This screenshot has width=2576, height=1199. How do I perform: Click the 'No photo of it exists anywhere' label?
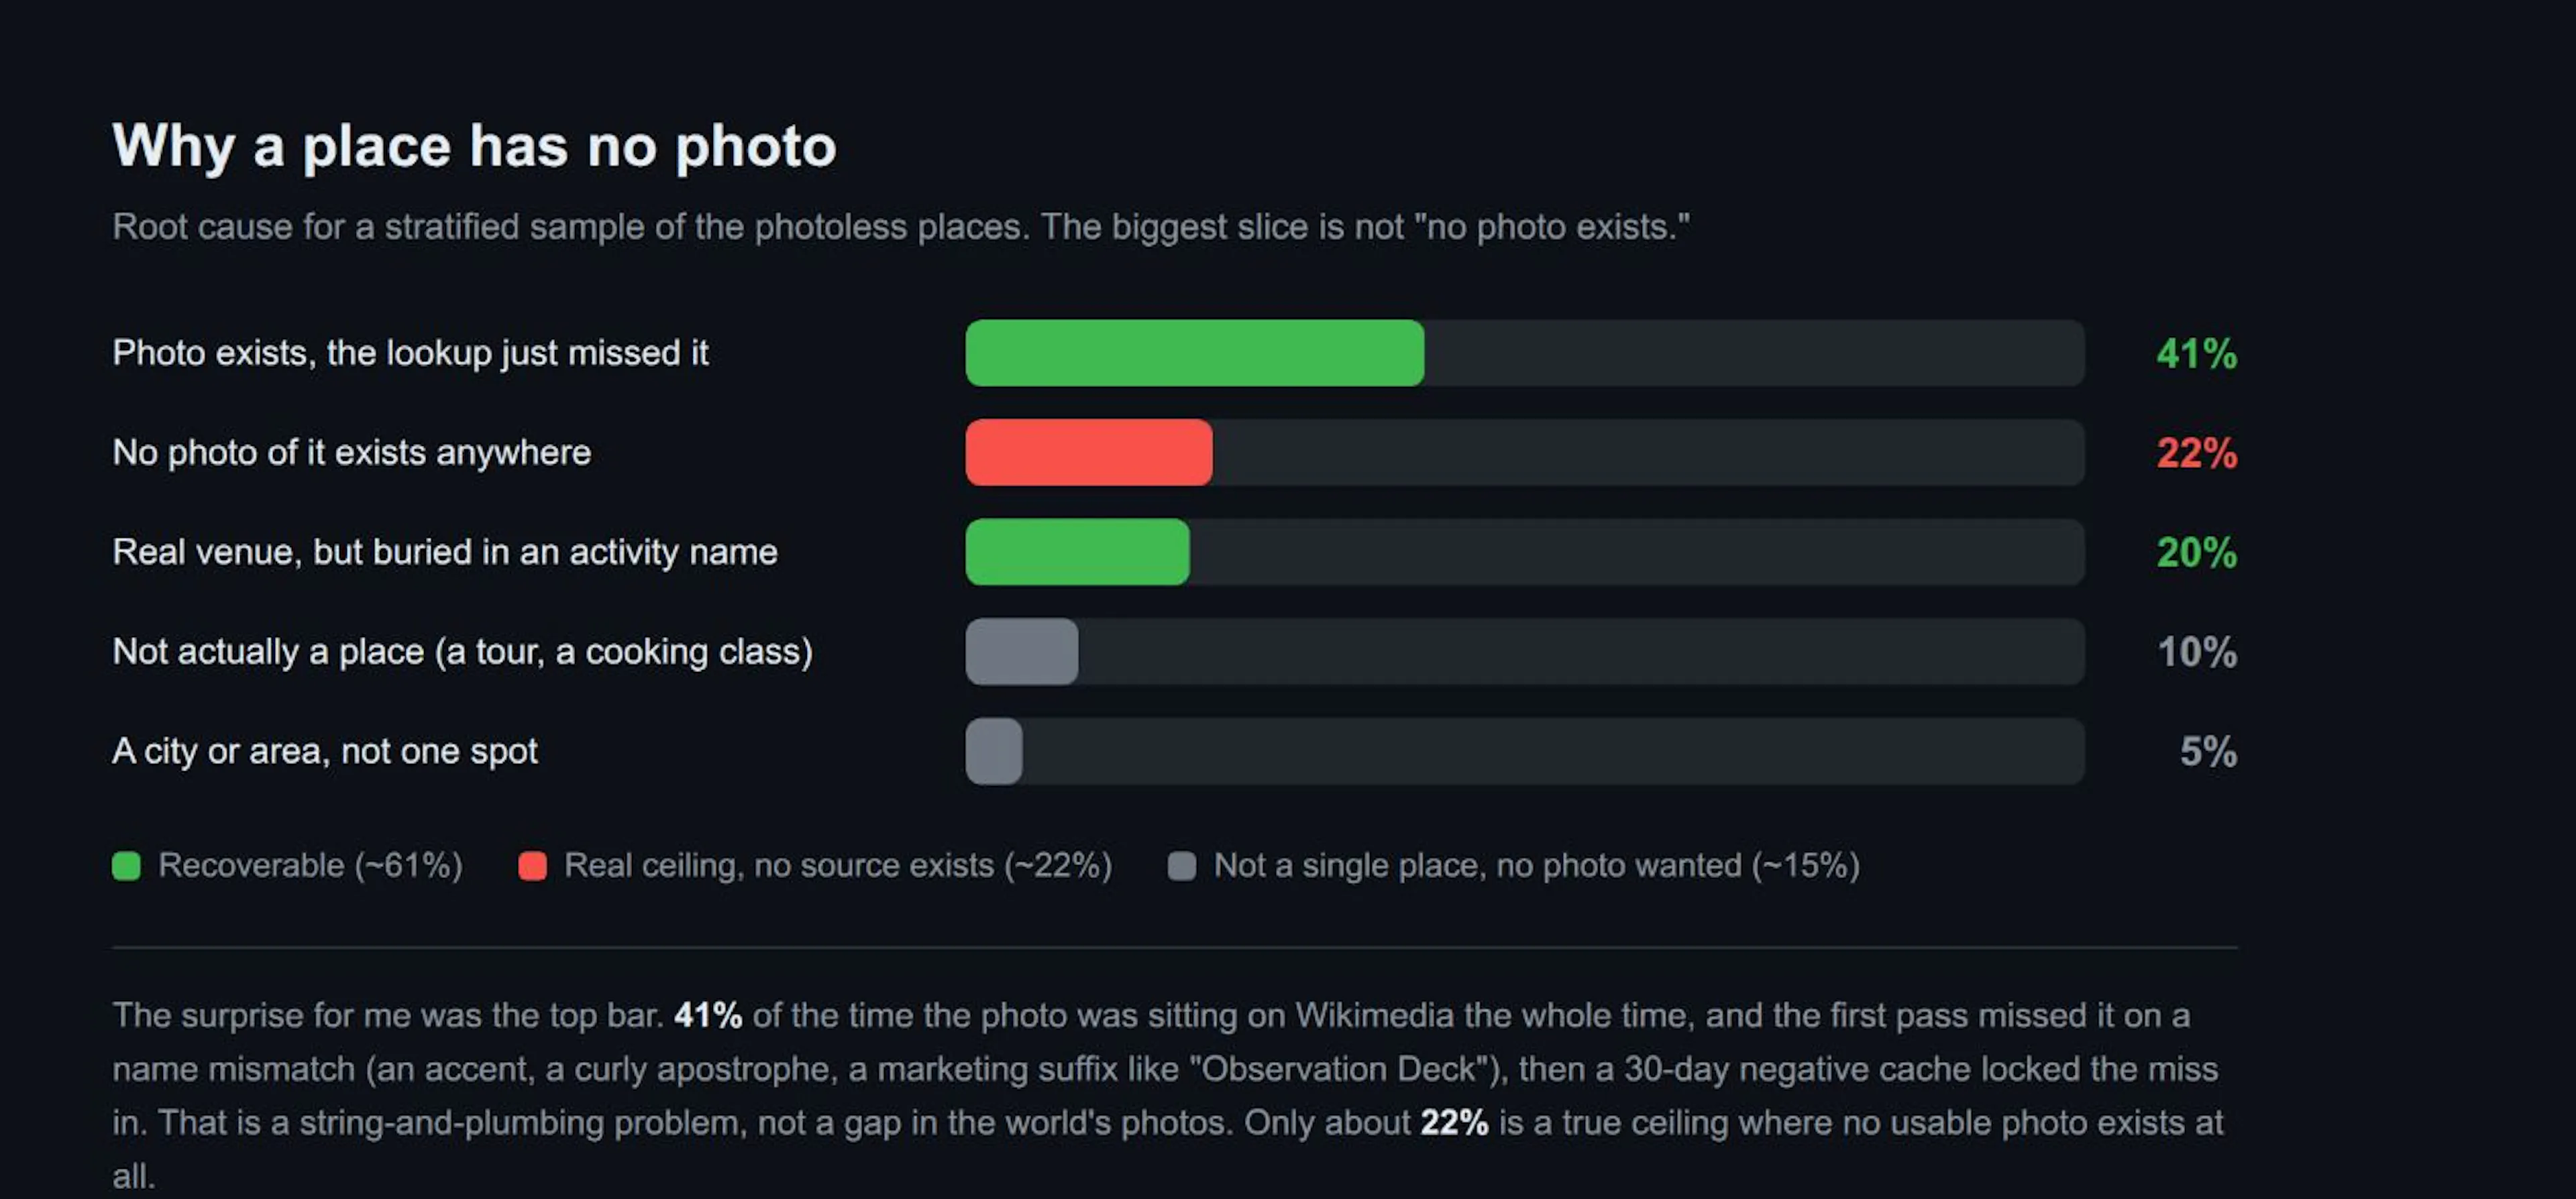(x=351, y=453)
